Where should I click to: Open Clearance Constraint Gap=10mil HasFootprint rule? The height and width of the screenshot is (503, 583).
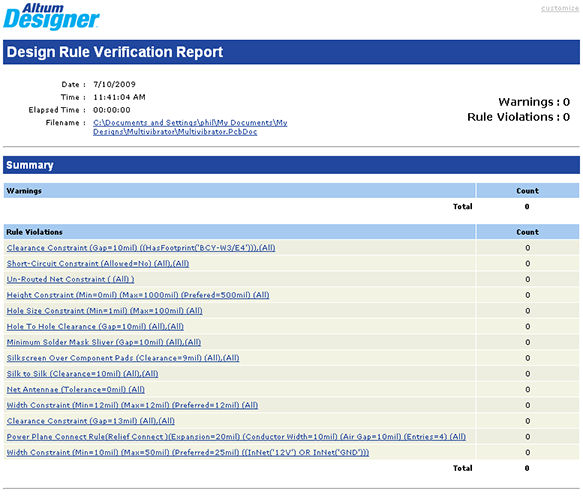tap(141, 248)
